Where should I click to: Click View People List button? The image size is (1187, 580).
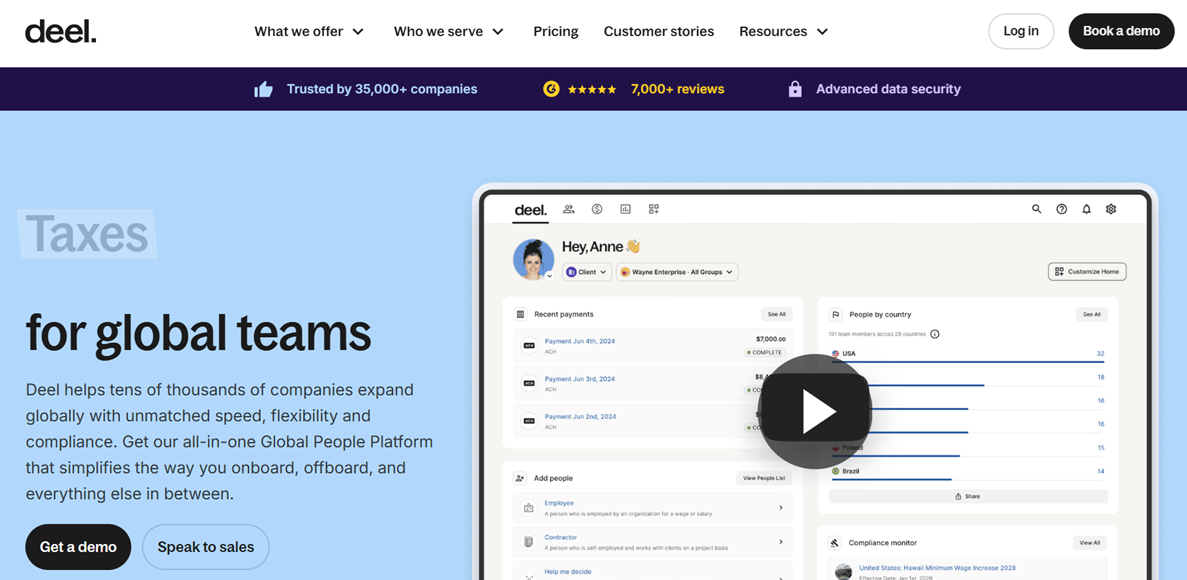[764, 478]
